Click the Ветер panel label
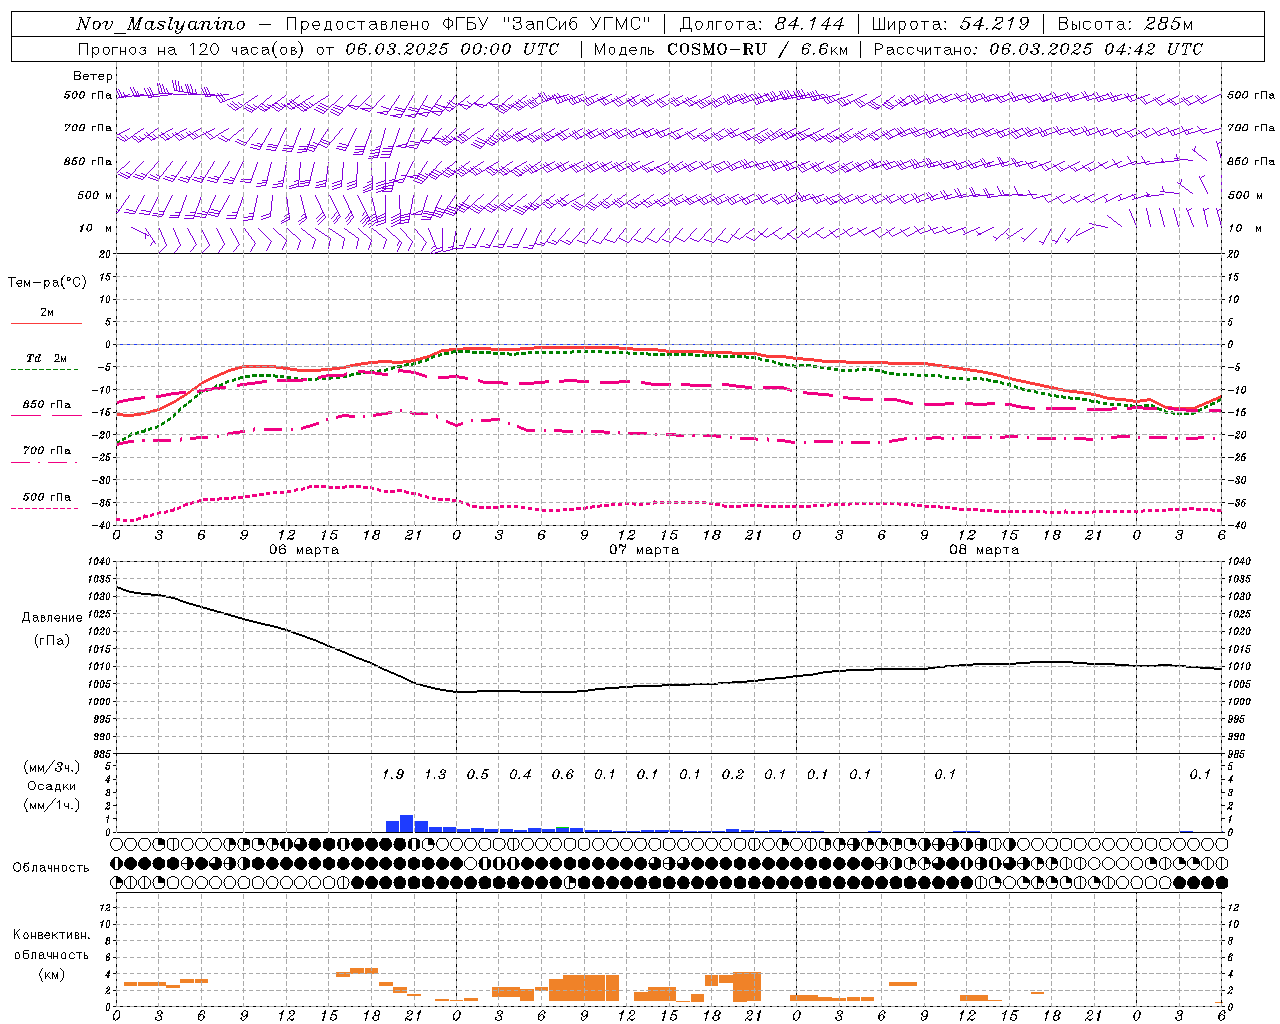Image resolution: width=1280 pixels, height=1024 pixels. tap(93, 76)
